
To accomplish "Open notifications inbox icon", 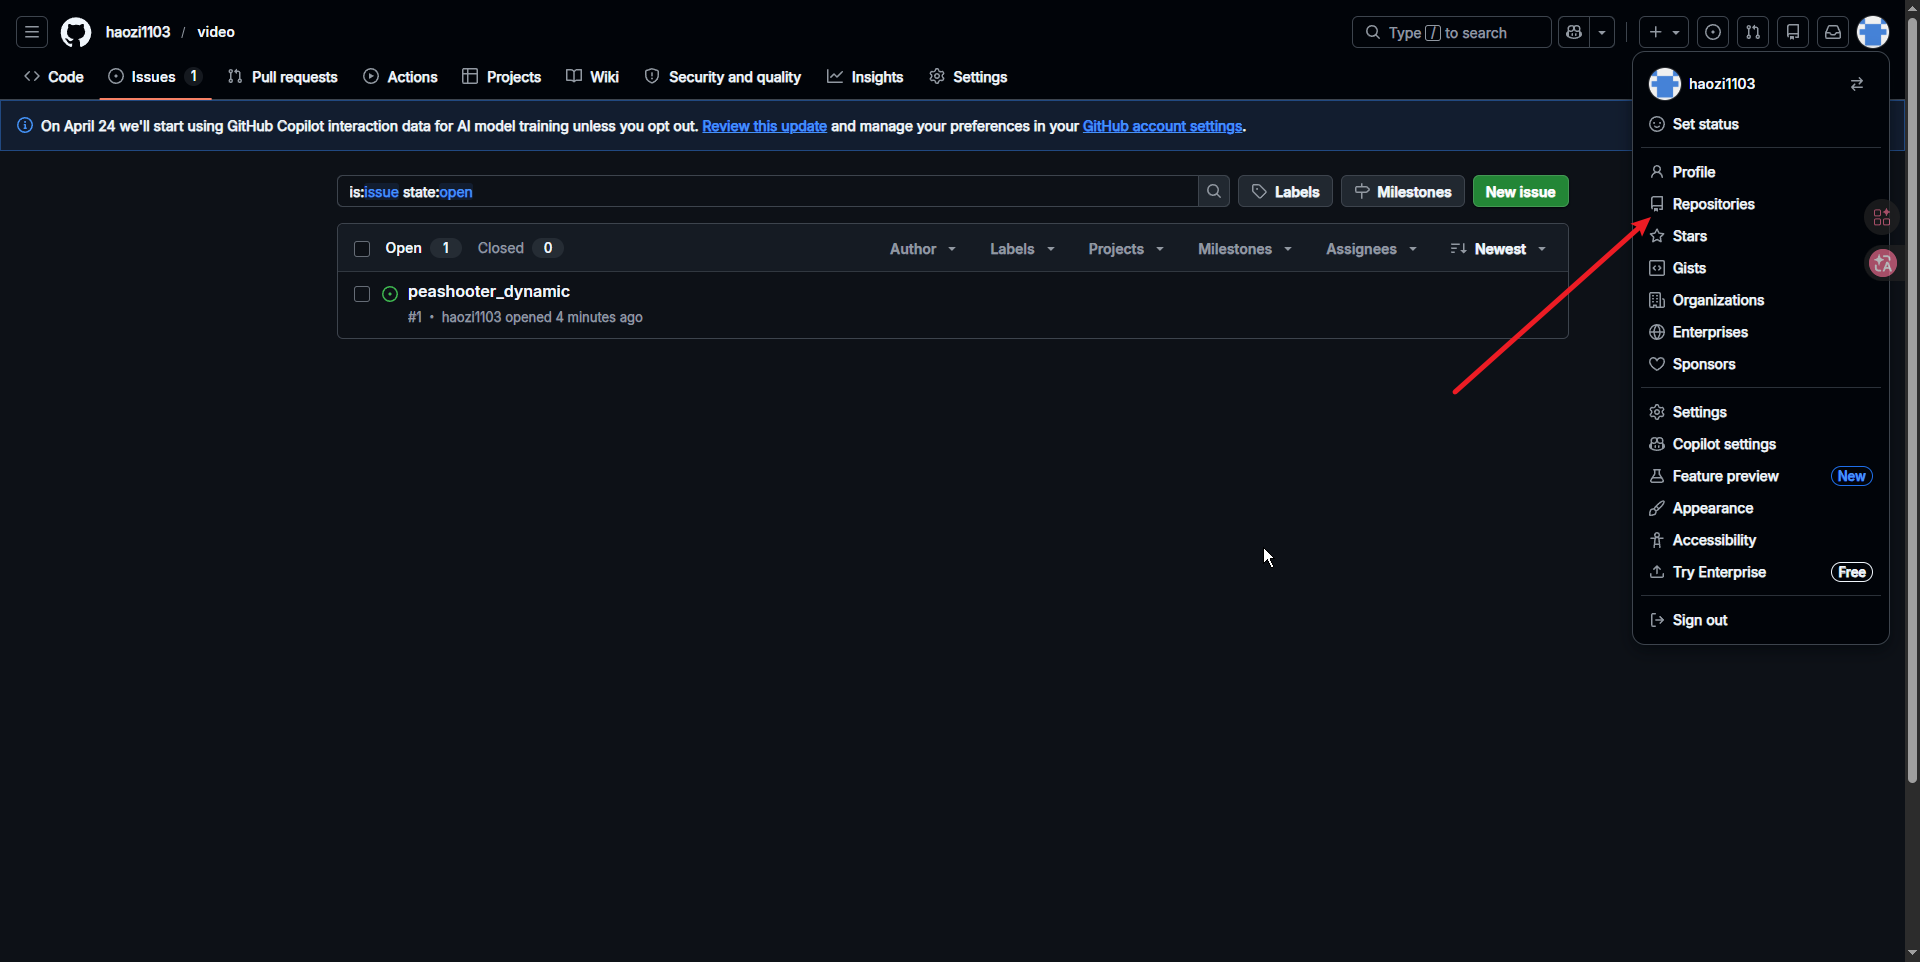I will pos(1833,32).
